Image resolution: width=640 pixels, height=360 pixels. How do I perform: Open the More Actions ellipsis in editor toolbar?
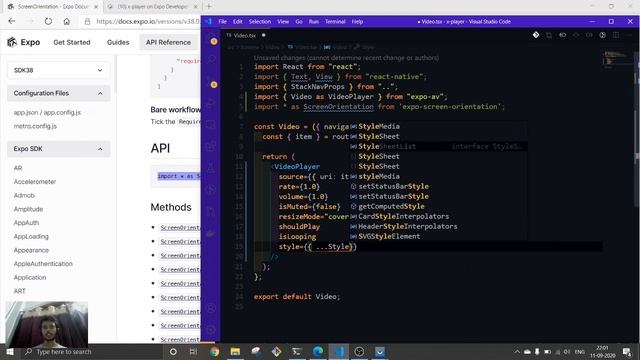(629, 35)
